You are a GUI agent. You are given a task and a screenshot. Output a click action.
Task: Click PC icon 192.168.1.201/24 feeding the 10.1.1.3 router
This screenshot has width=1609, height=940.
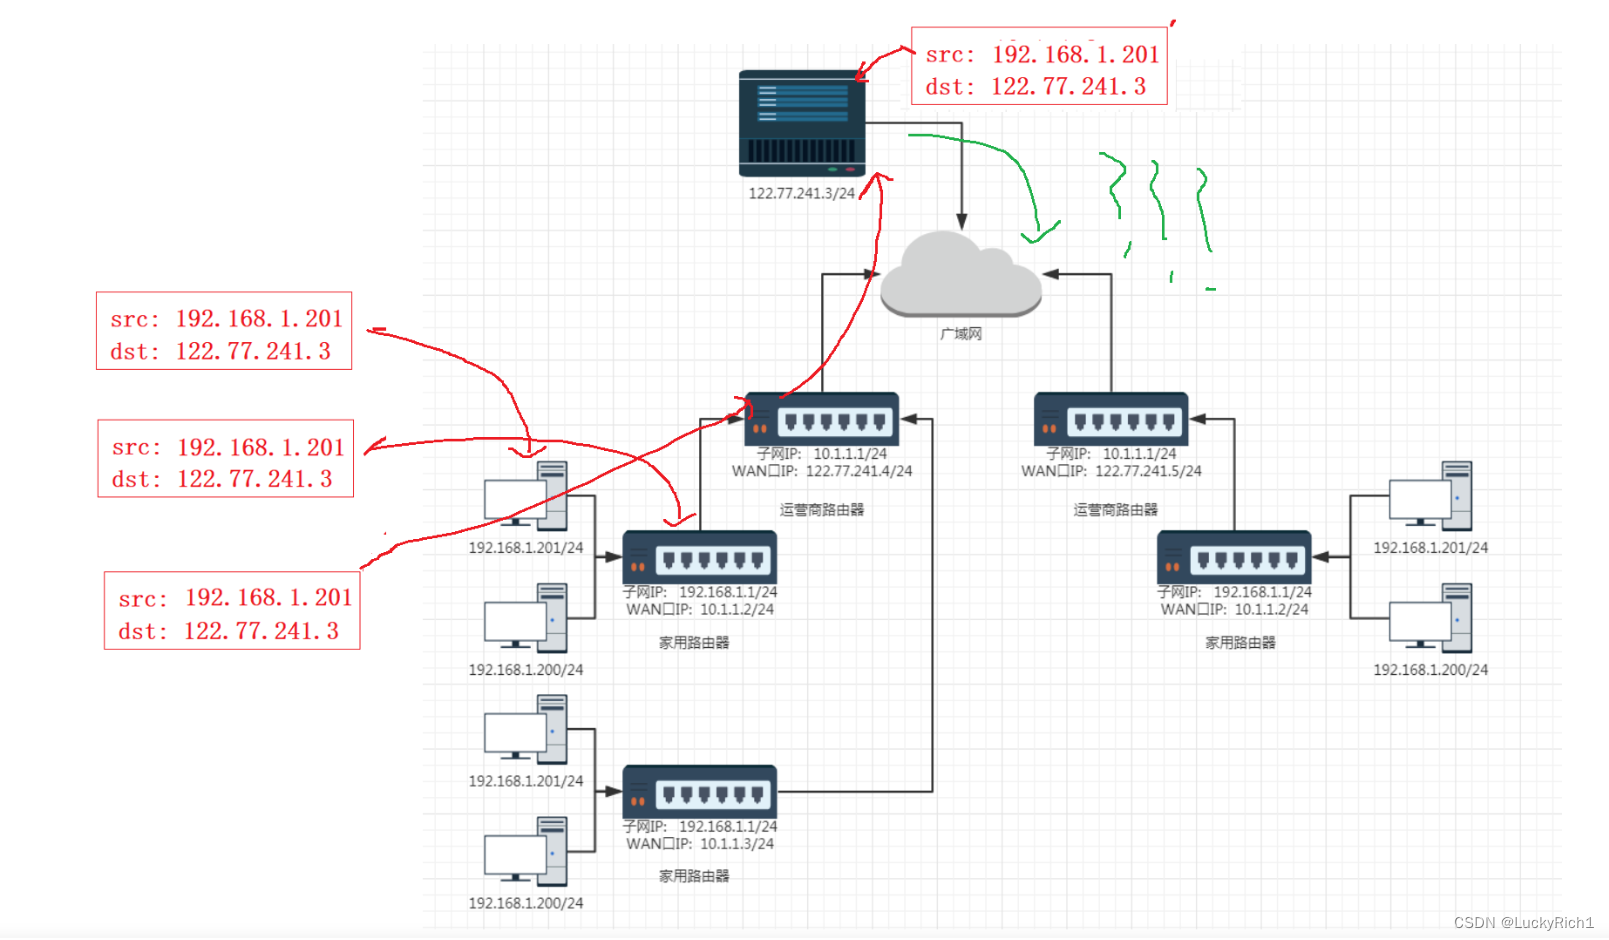(x=526, y=729)
